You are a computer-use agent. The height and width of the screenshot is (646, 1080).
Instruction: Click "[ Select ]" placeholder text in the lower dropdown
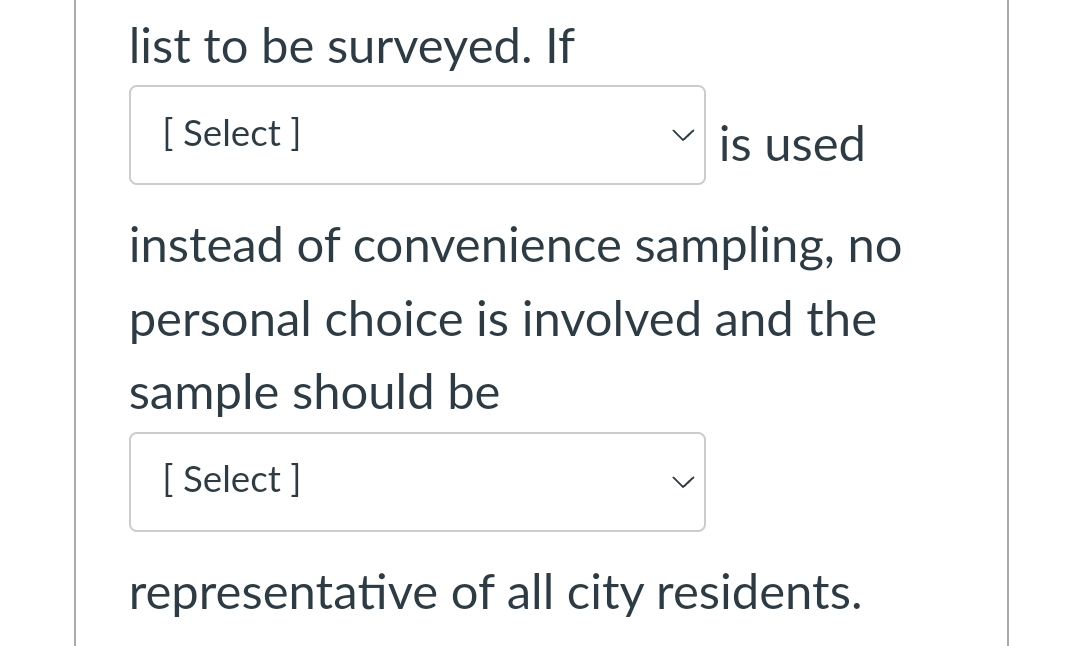[x=232, y=479]
